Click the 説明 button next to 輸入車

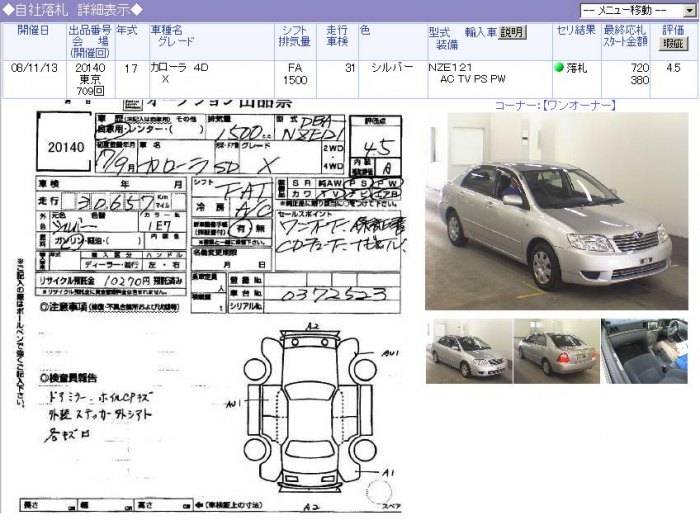click(512, 32)
